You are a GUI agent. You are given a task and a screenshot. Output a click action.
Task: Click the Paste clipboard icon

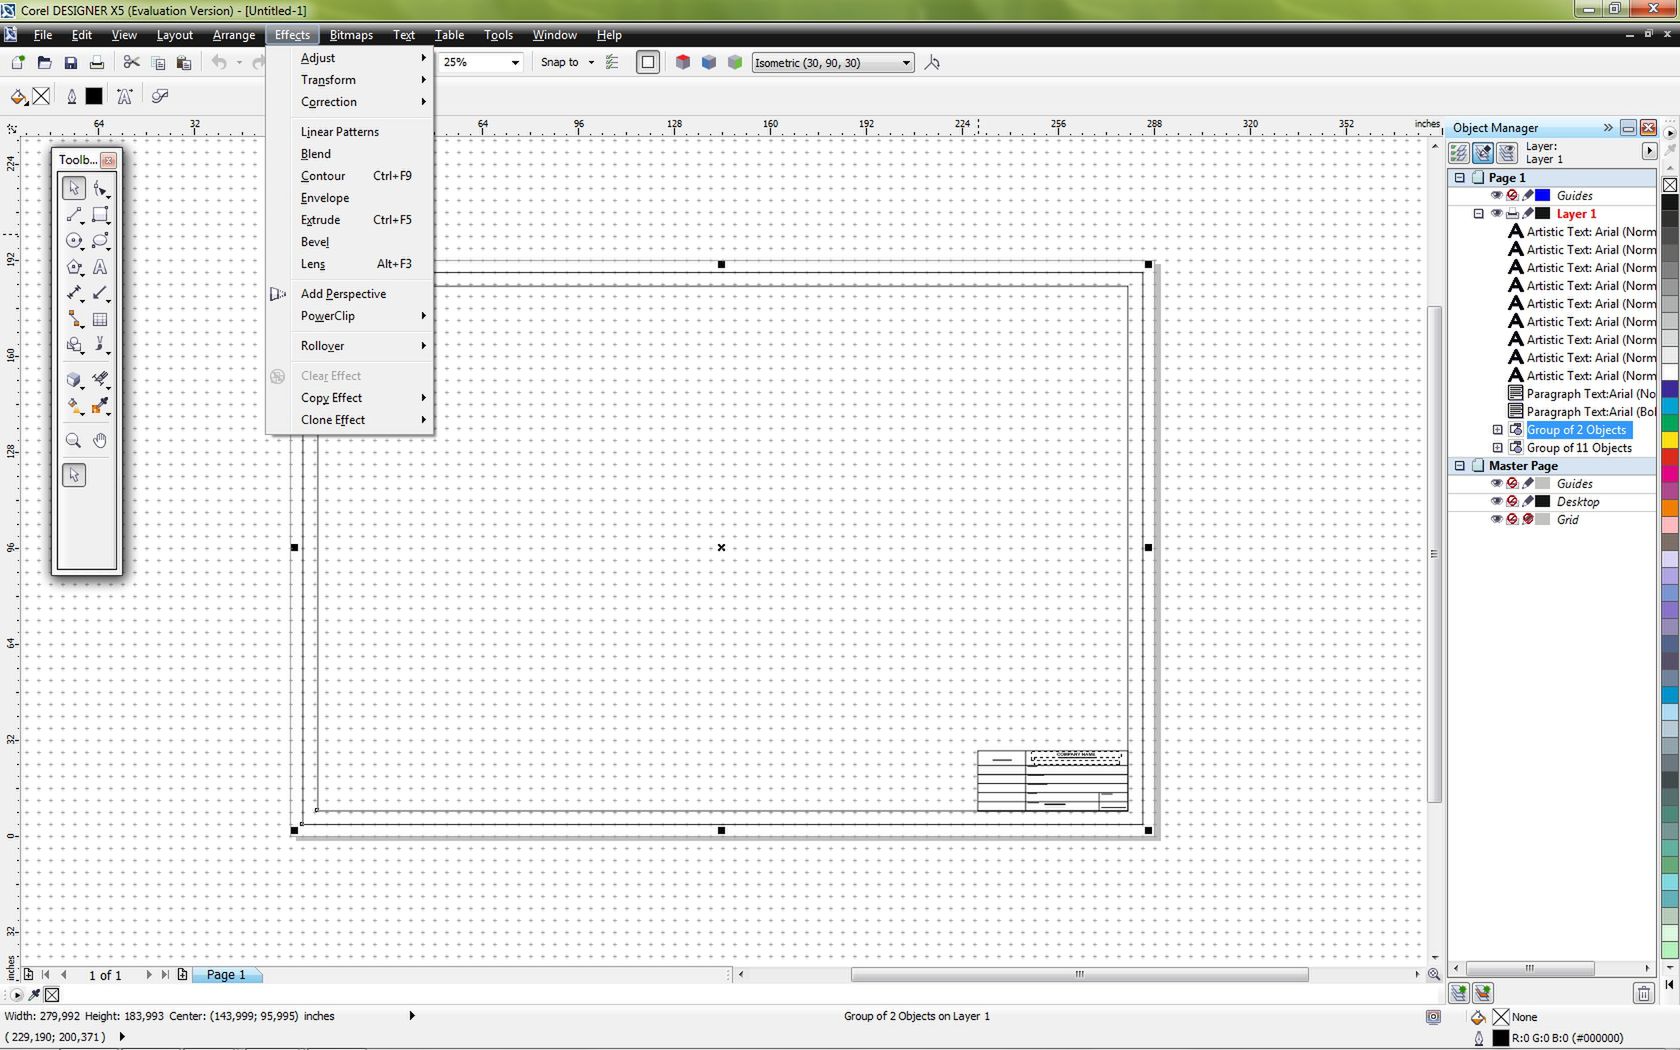click(x=184, y=62)
